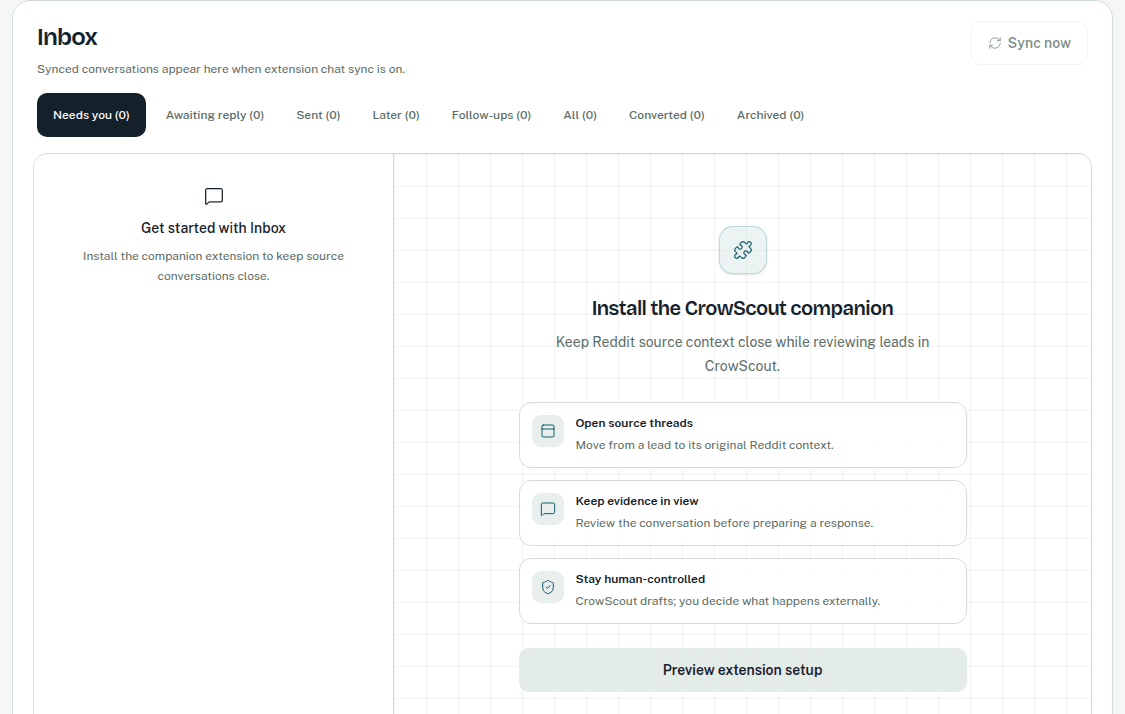This screenshot has height=714, width=1125.
Task: Go to the Follow-ups (0) tab
Action: pos(491,115)
